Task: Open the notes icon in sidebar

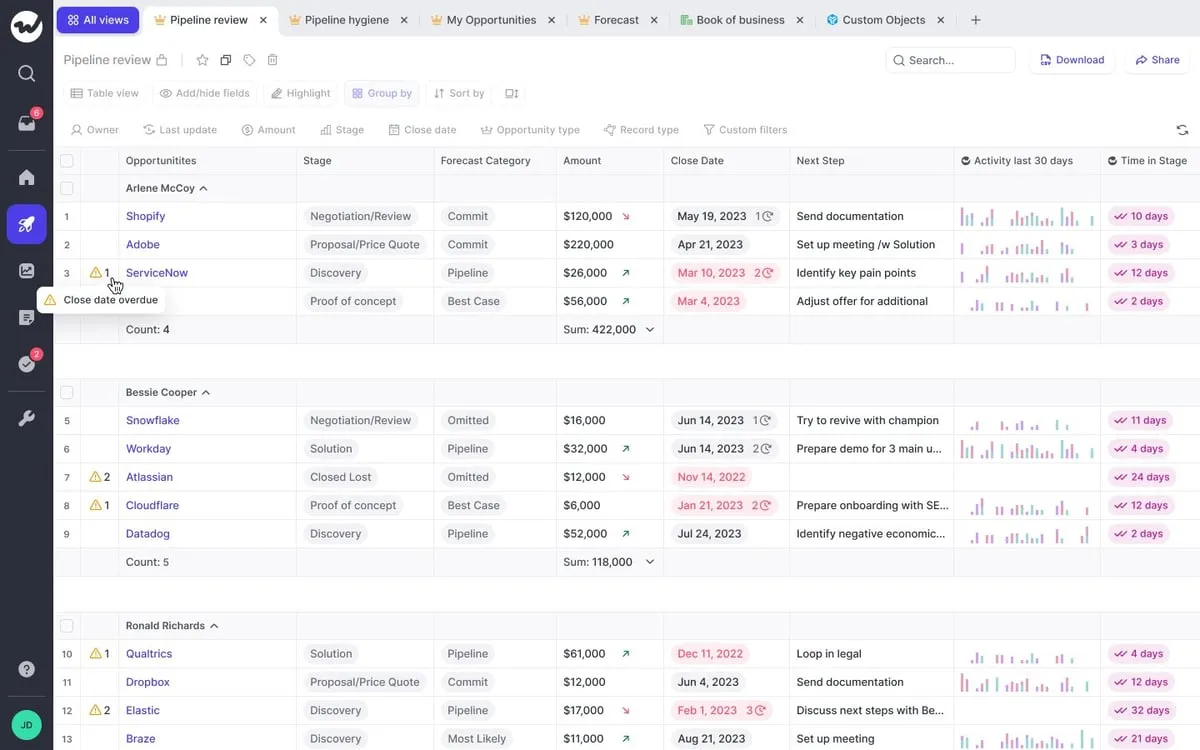Action: [26, 317]
